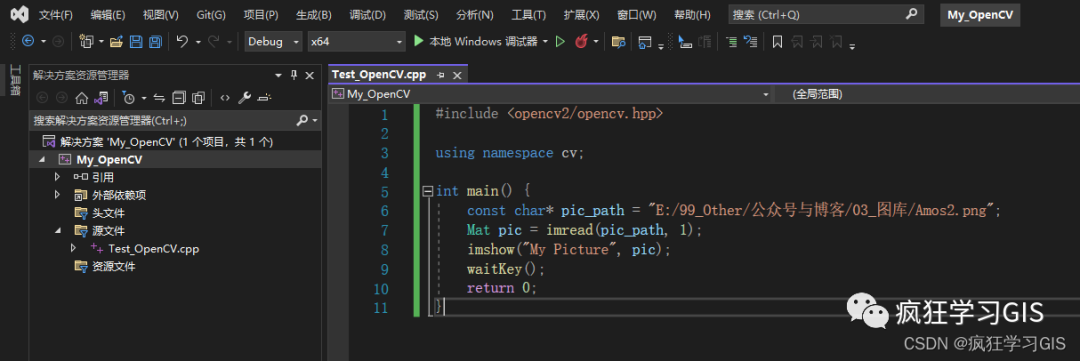Open the debugger target dropdown arrow
This screenshot has width=1080, height=361.
click(x=545, y=42)
